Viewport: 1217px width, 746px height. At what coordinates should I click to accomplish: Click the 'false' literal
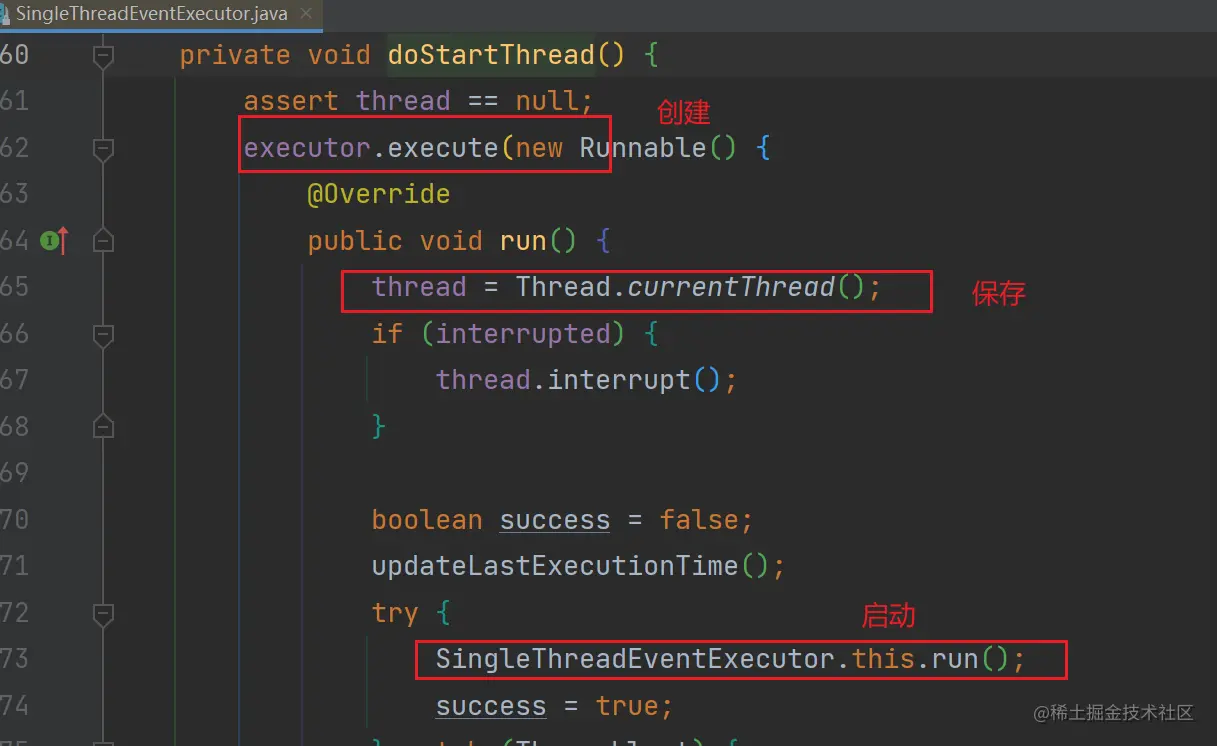(x=699, y=520)
